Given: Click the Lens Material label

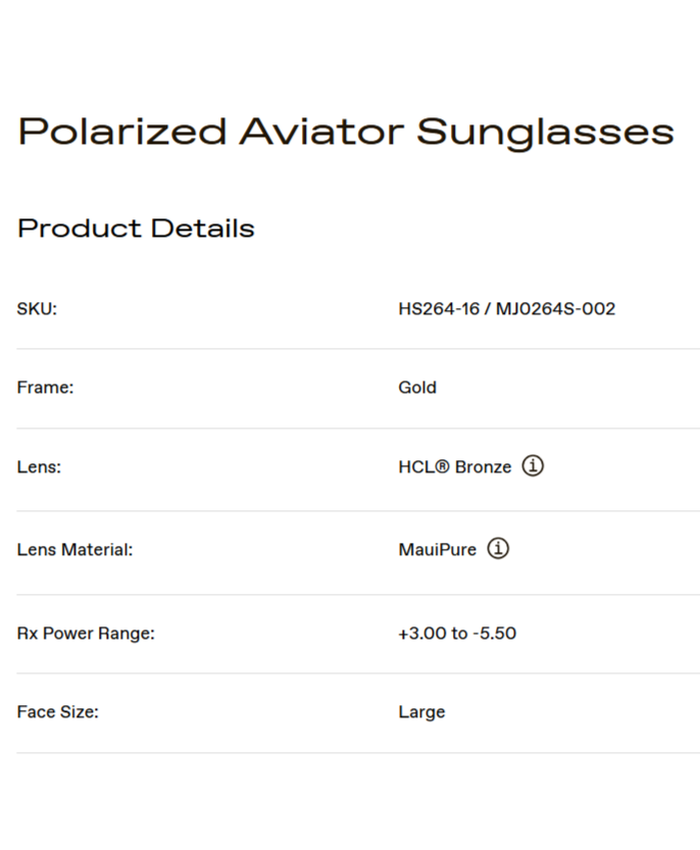Looking at the screenshot, I should [75, 549].
